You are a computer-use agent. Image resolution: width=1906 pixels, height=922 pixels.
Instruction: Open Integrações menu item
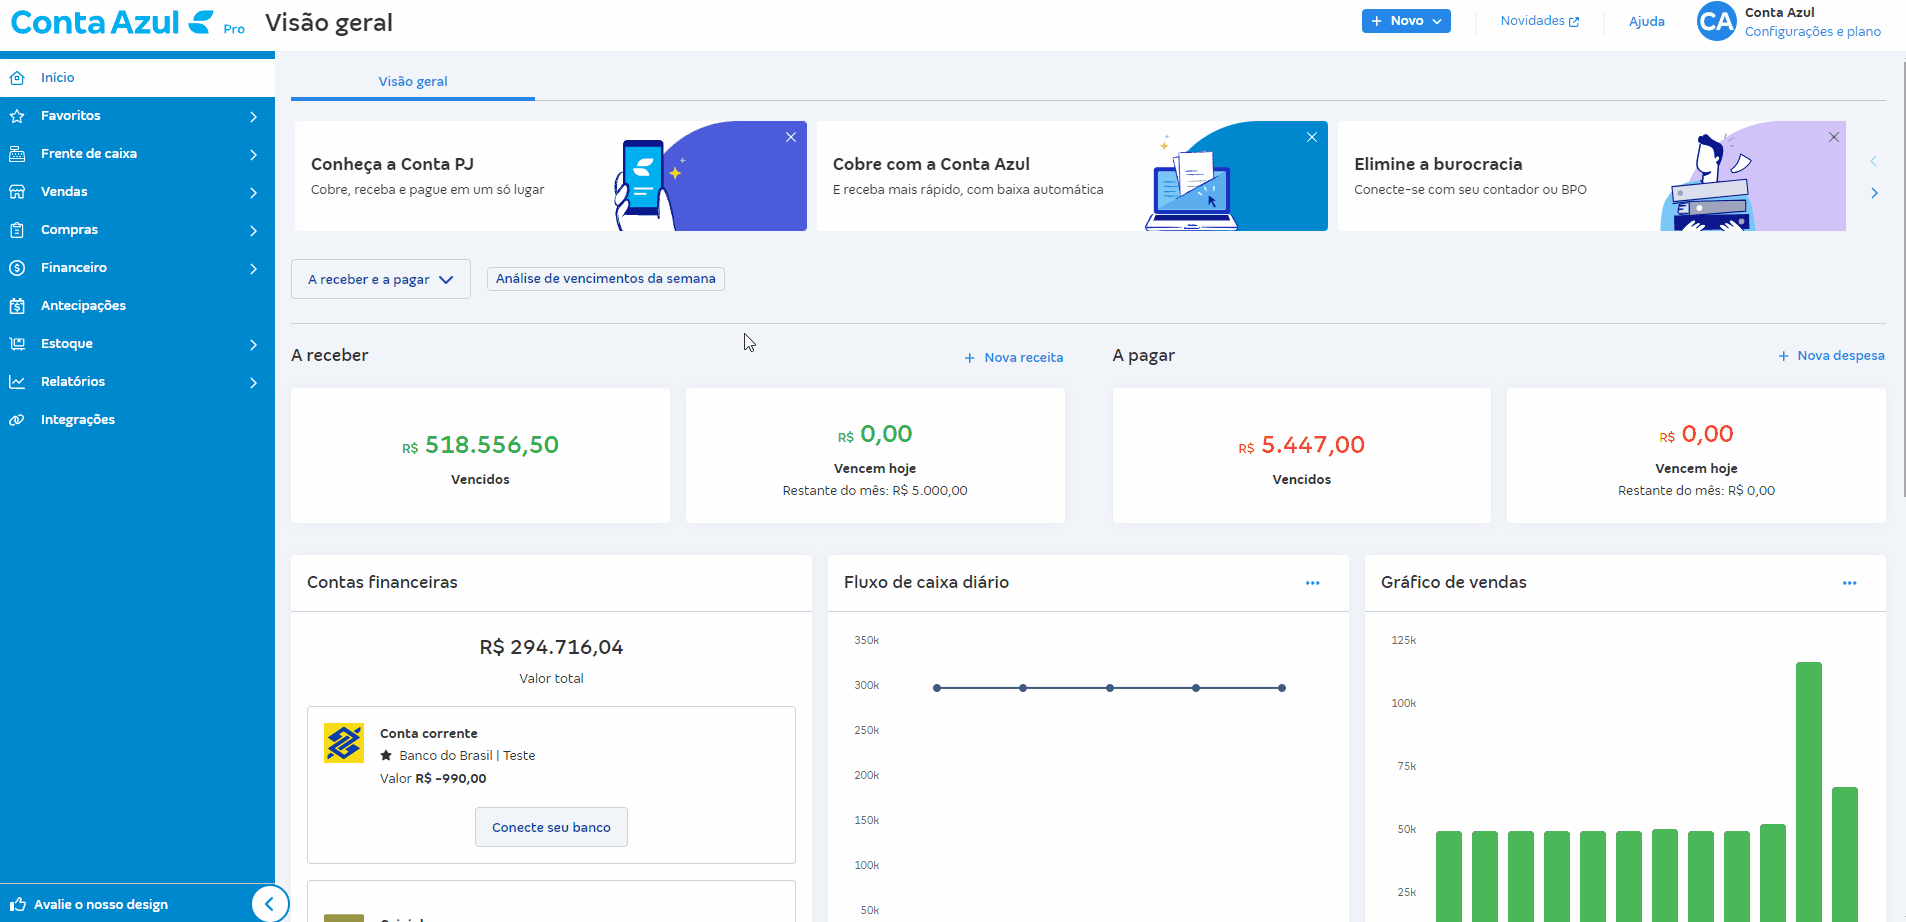coord(137,420)
